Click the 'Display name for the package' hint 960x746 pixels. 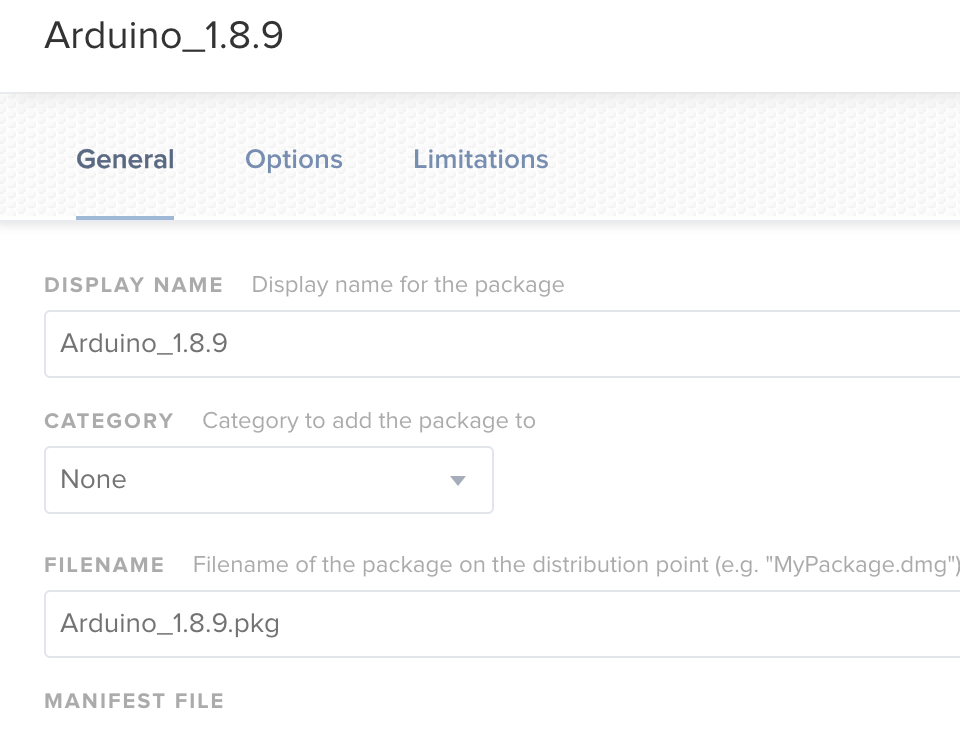coord(408,285)
